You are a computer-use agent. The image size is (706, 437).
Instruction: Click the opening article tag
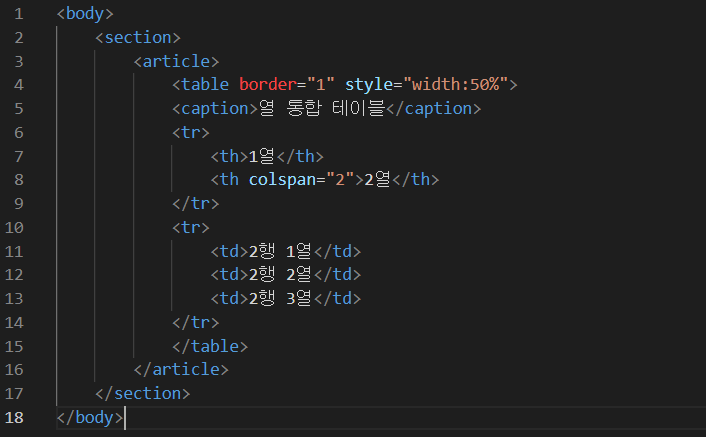(176, 62)
